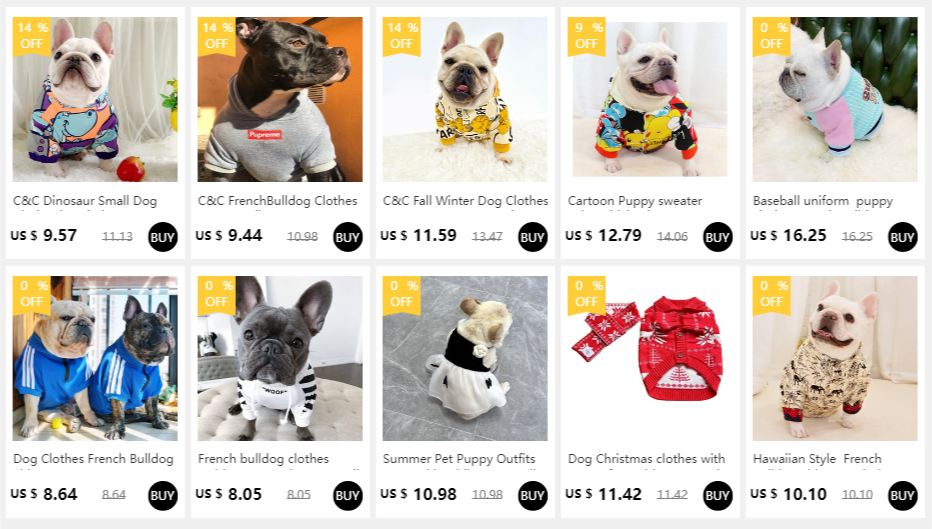The height and width of the screenshot is (529, 932).
Task: Open the grey Supreme hoodie dog photo
Action: tap(280, 99)
